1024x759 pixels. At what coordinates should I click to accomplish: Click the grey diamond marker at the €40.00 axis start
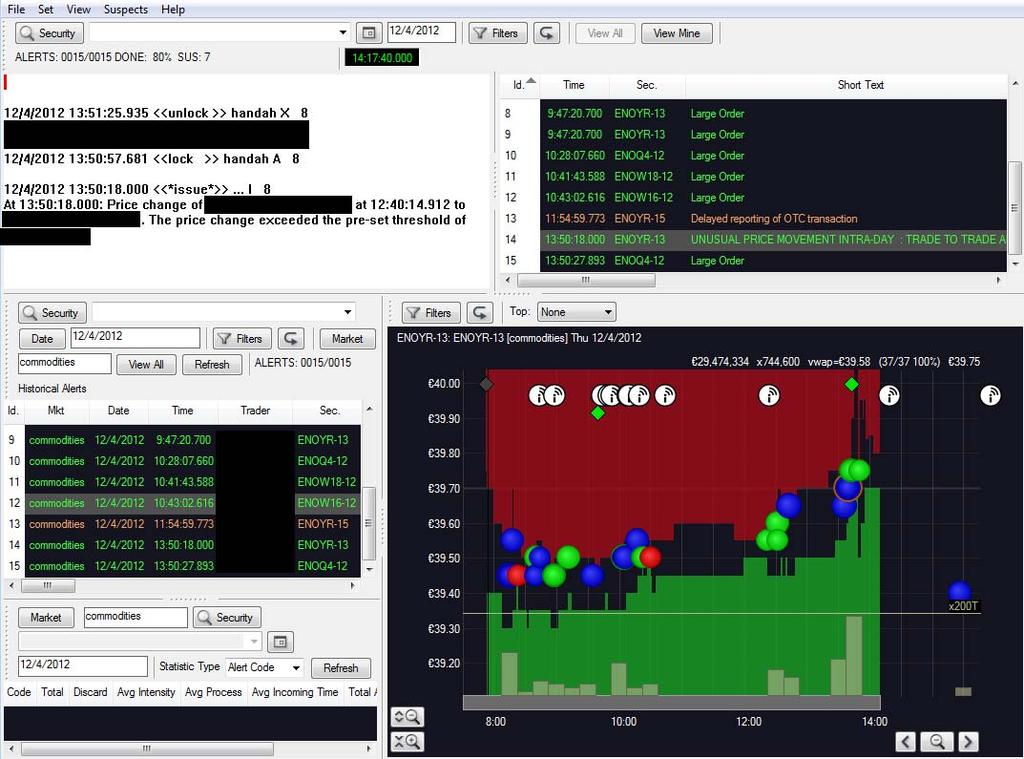click(x=486, y=384)
